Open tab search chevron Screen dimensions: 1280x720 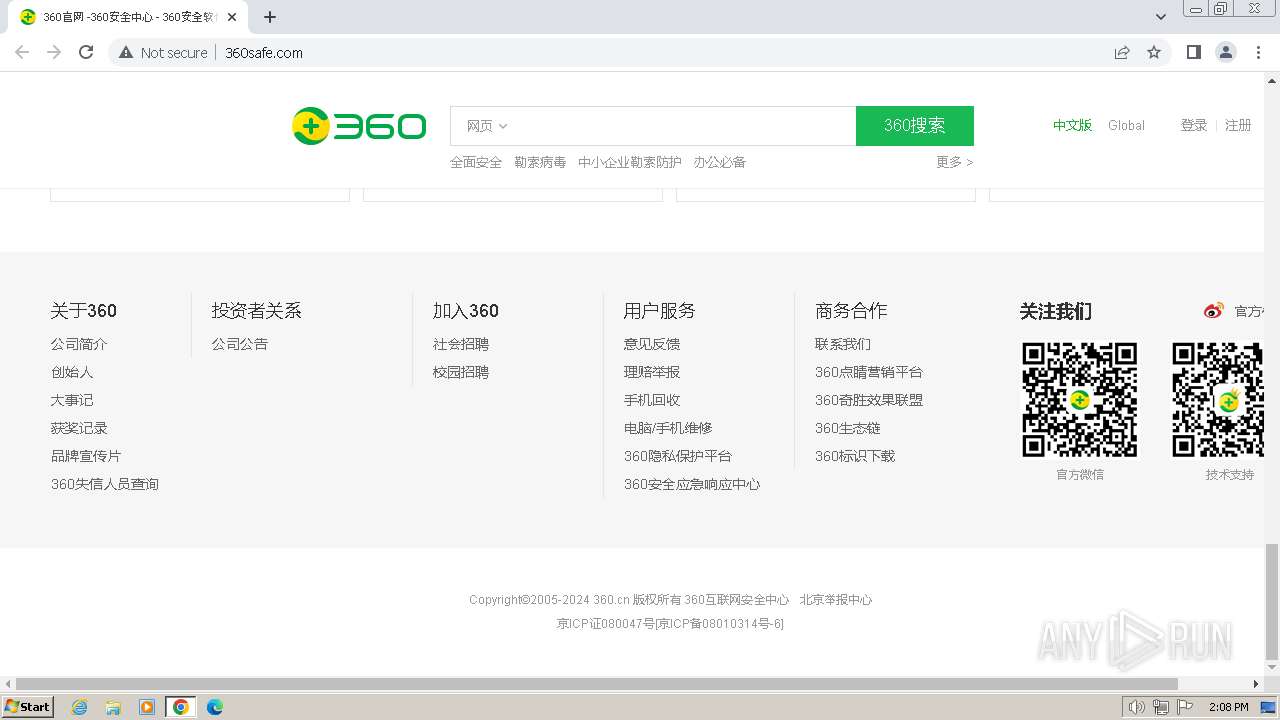[x=1161, y=17]
